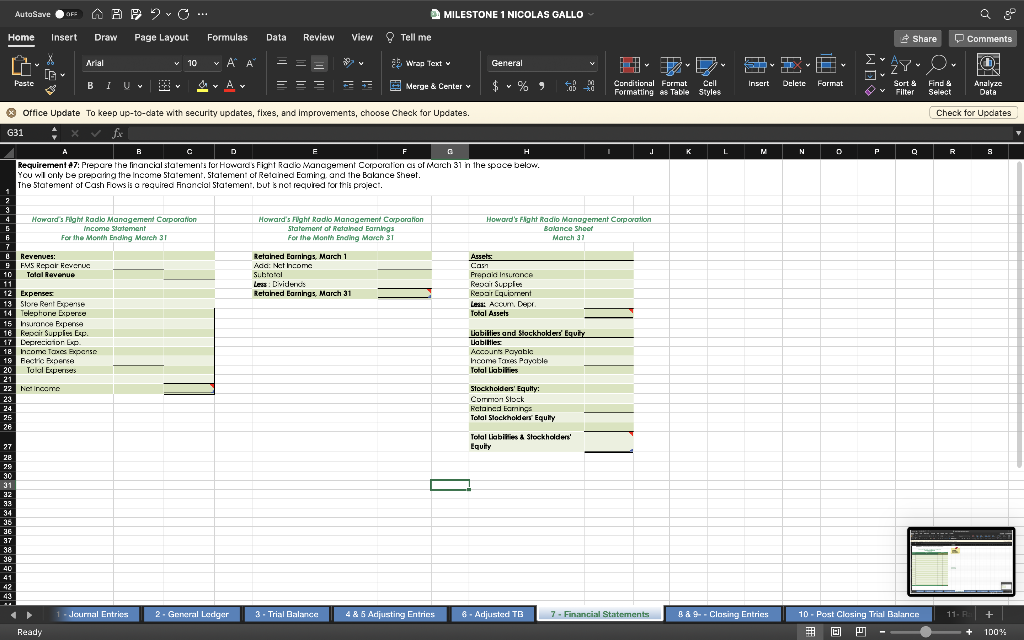Viewport: 1024px width, 640px height.
Task: Toggle Middle Align
Action: [x=300, y=63]
